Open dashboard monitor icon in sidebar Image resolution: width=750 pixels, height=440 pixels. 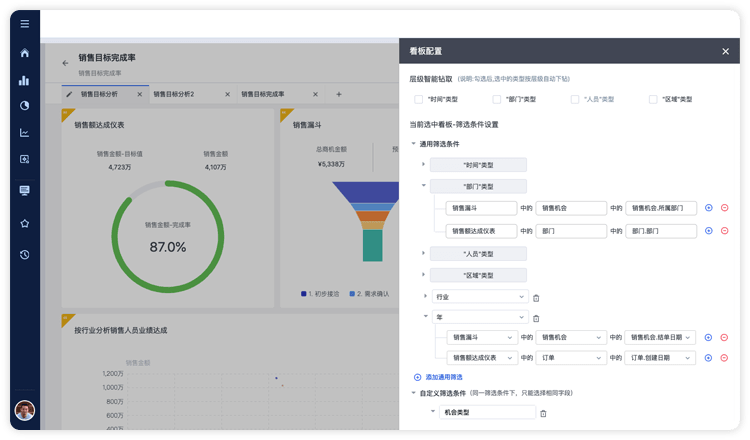pyautogui.click(x=24, y=190)
